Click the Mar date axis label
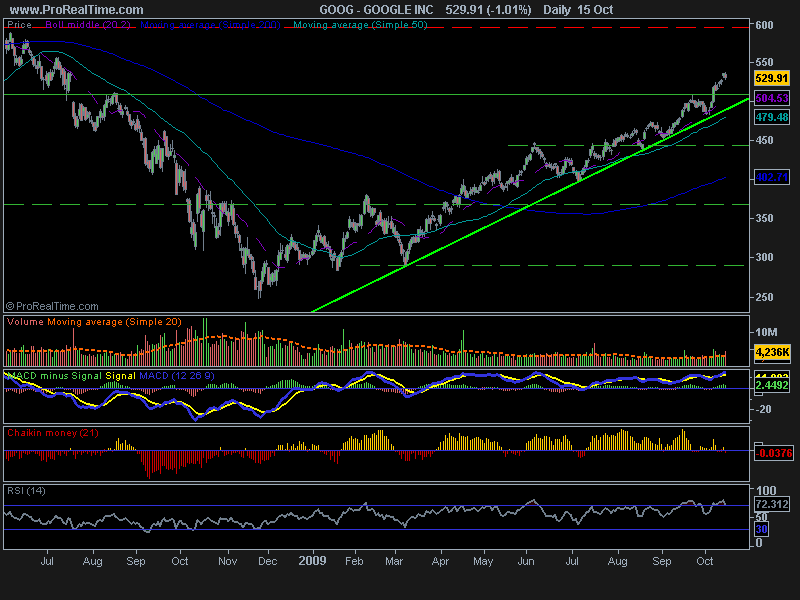This screenshot has width=800, height=600. pyautogui.click(x=394, y=561)
